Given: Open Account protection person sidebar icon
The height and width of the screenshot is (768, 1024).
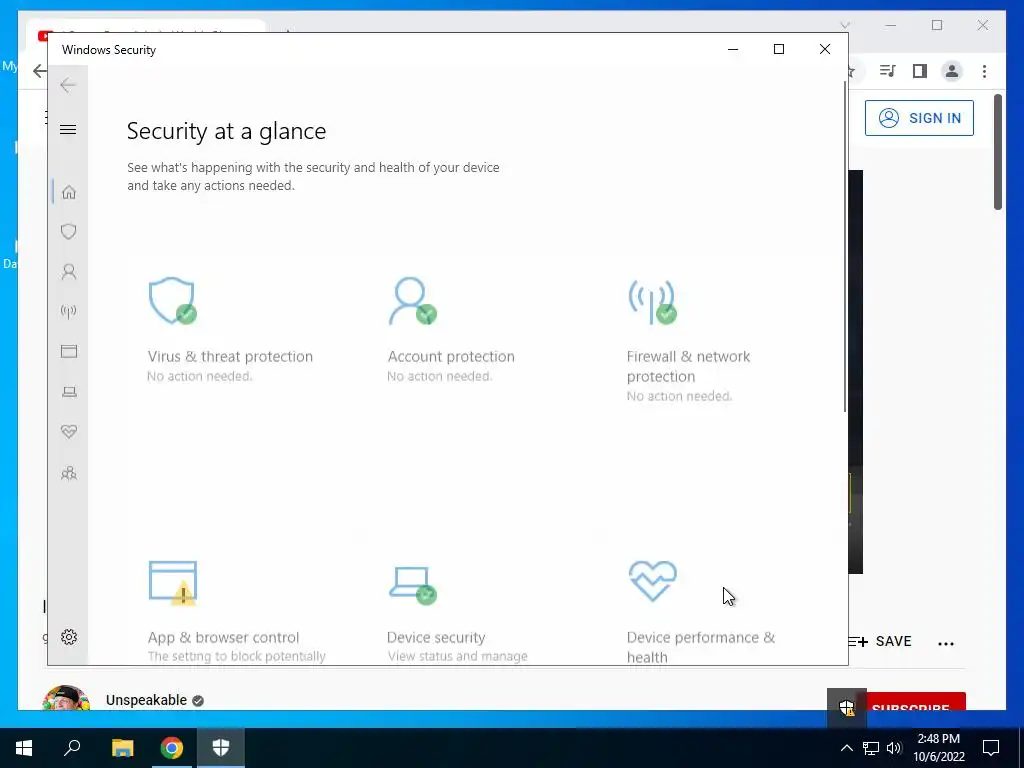Looking at the screenshot, I should (69, 272).
